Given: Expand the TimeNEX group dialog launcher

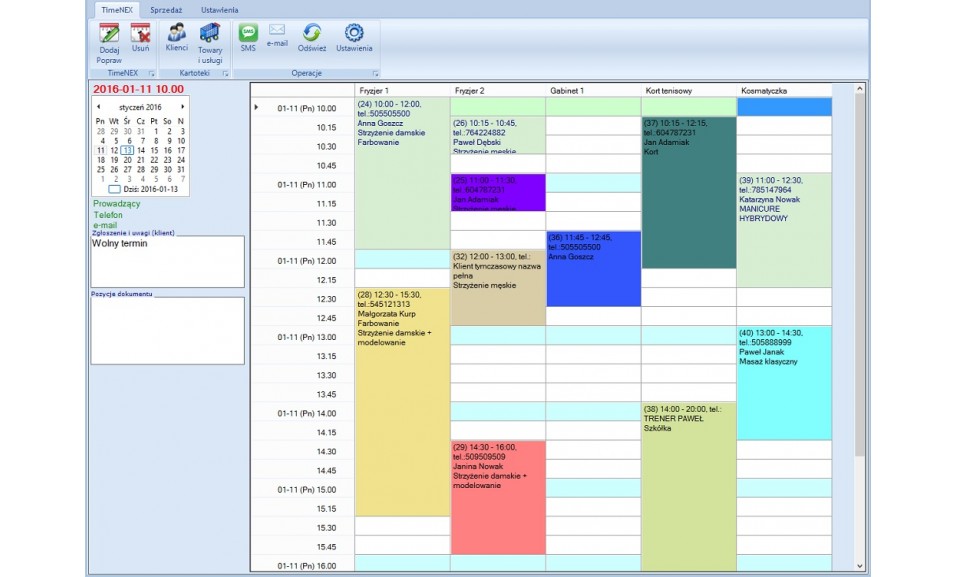Looking at the screenshot, I should point(152,74).
